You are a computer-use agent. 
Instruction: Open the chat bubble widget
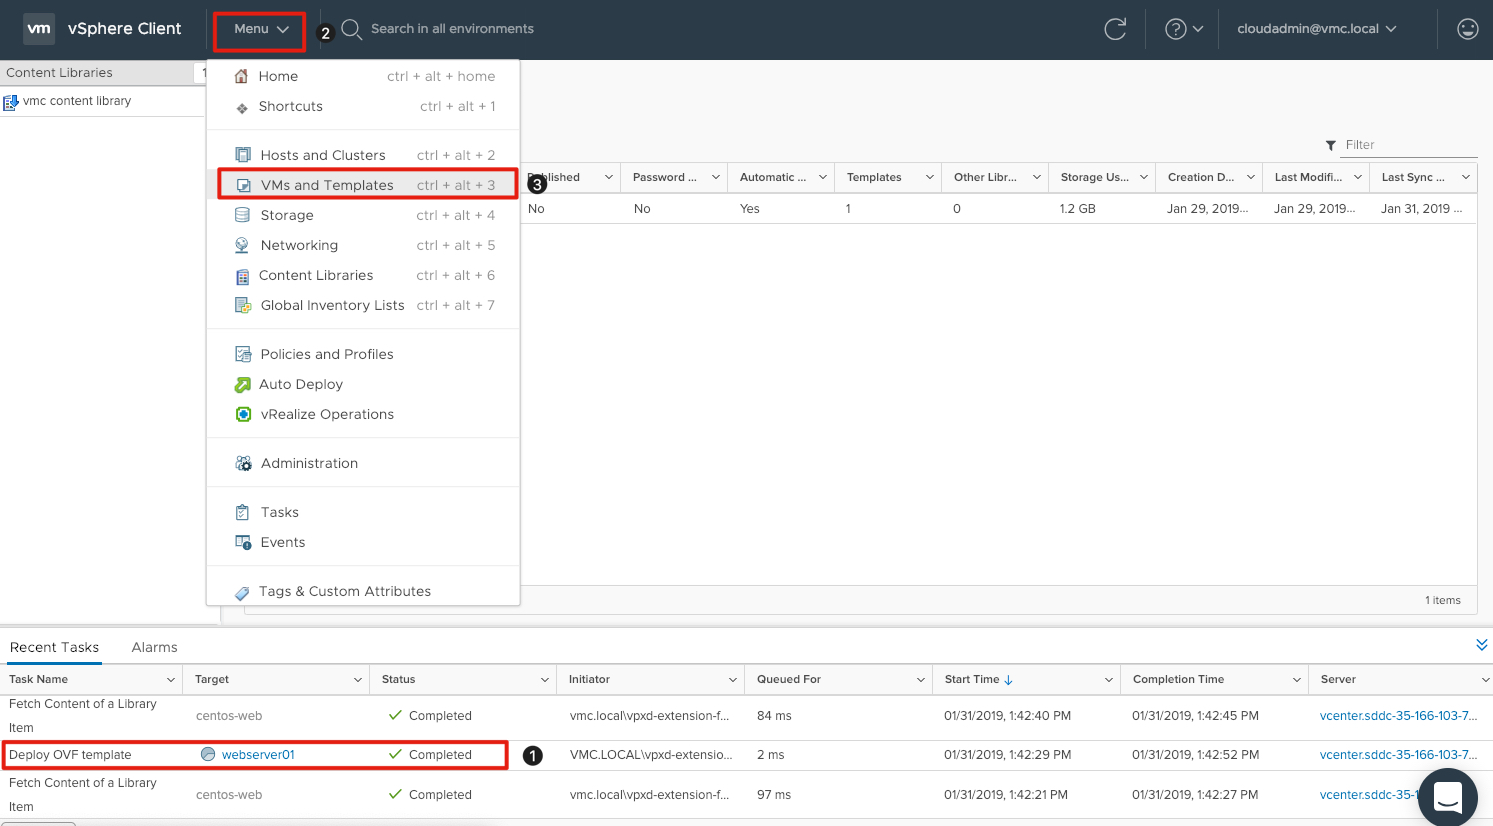coord(1447,797)
